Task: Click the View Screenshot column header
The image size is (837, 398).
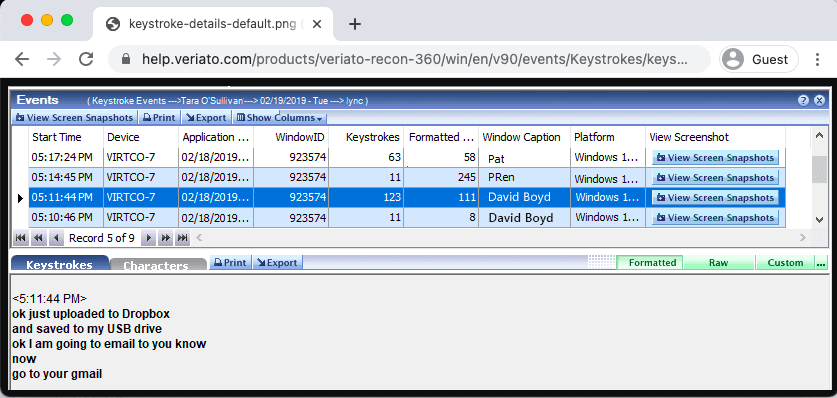Action: (715, 137)
